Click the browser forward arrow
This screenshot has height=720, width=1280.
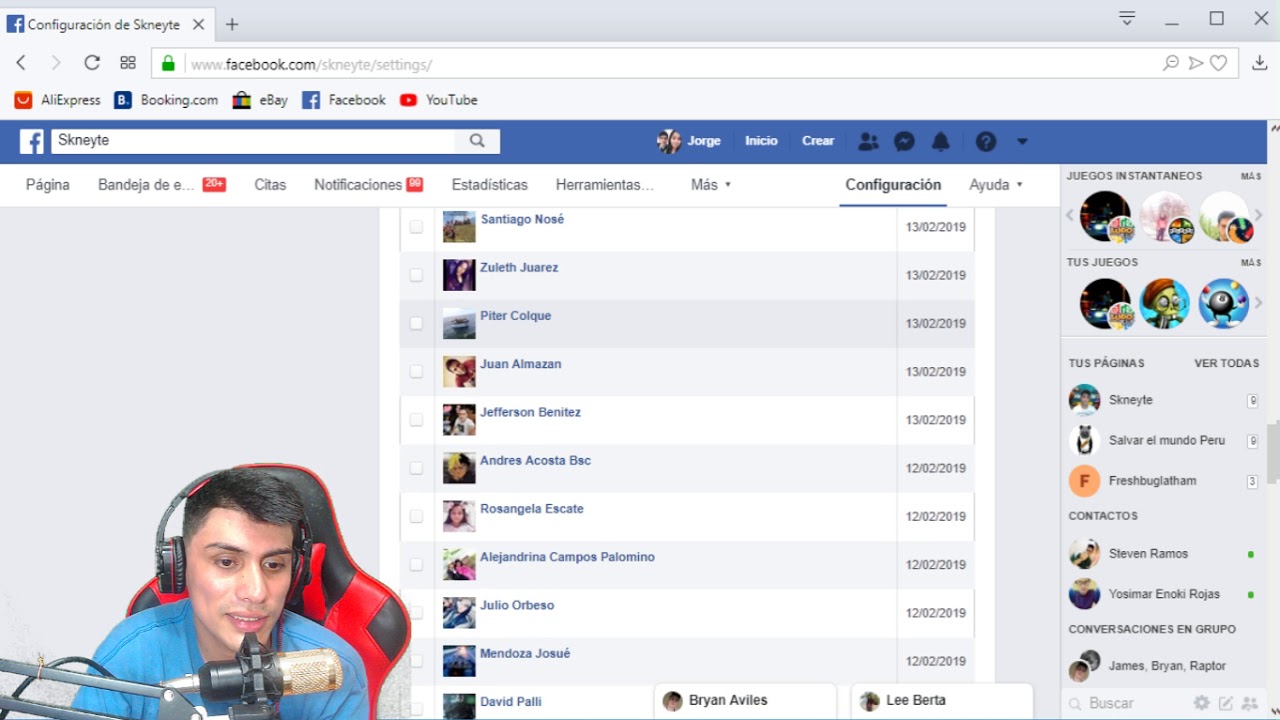(56, 63)
